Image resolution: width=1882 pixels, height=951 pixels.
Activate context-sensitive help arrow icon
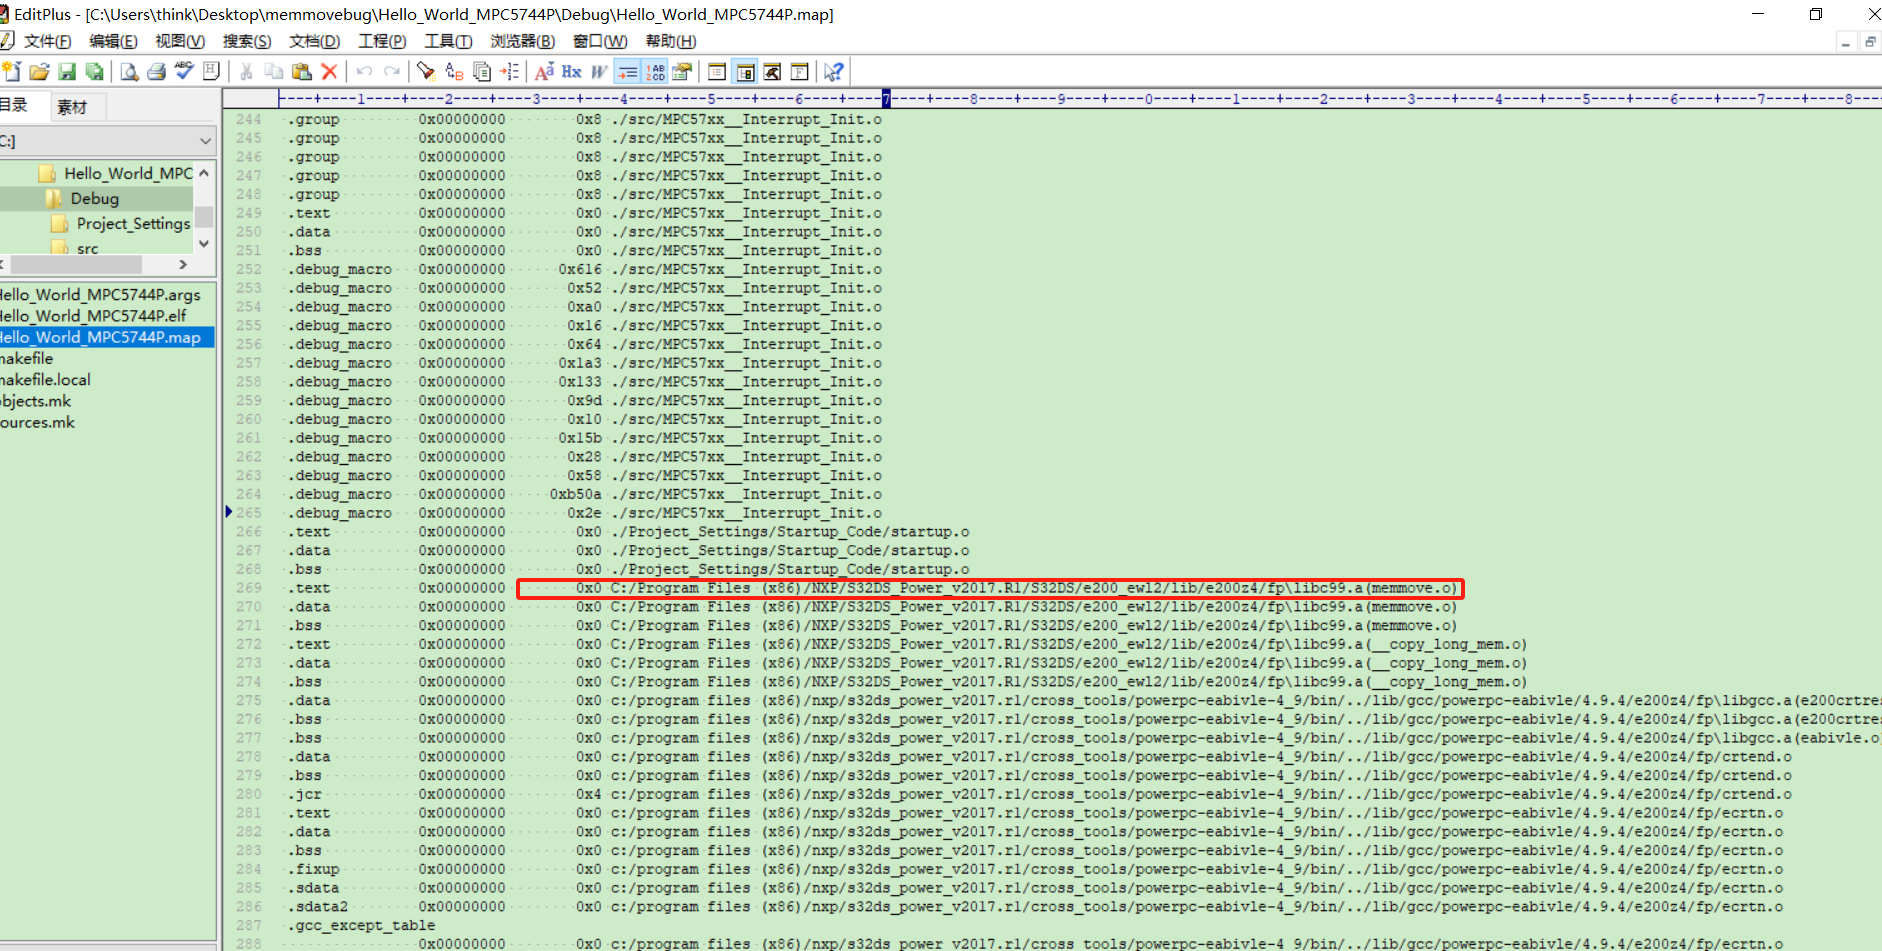pos(832,71)
